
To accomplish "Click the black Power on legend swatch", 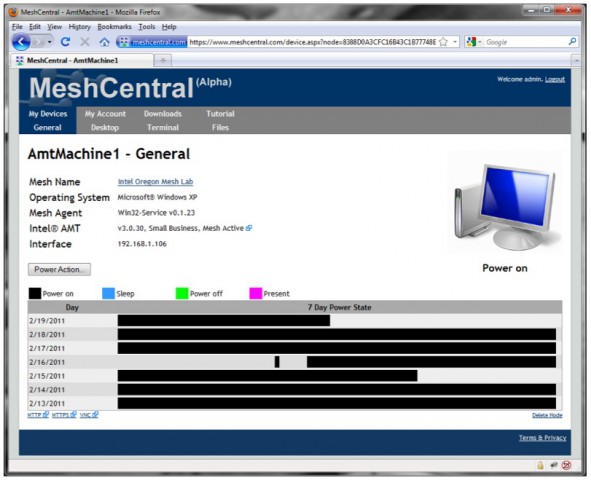I will (x=35, y=294).
